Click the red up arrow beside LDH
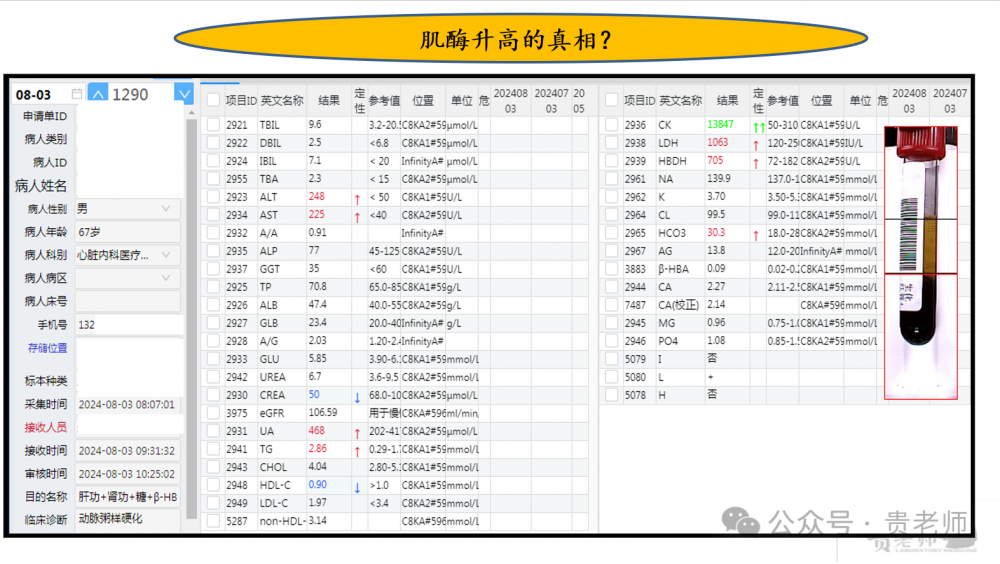Viewport: 1000px width, 564px height. [756, 144]
